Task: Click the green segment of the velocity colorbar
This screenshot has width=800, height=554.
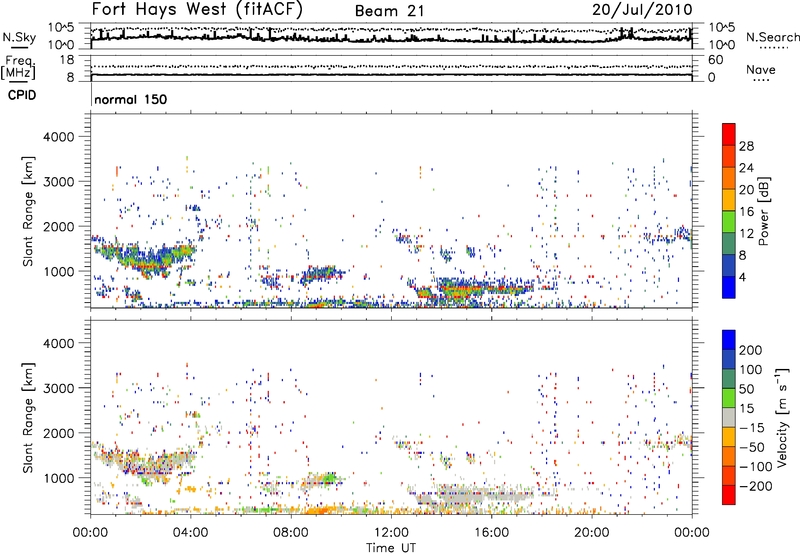Action: tap(729, 398)
